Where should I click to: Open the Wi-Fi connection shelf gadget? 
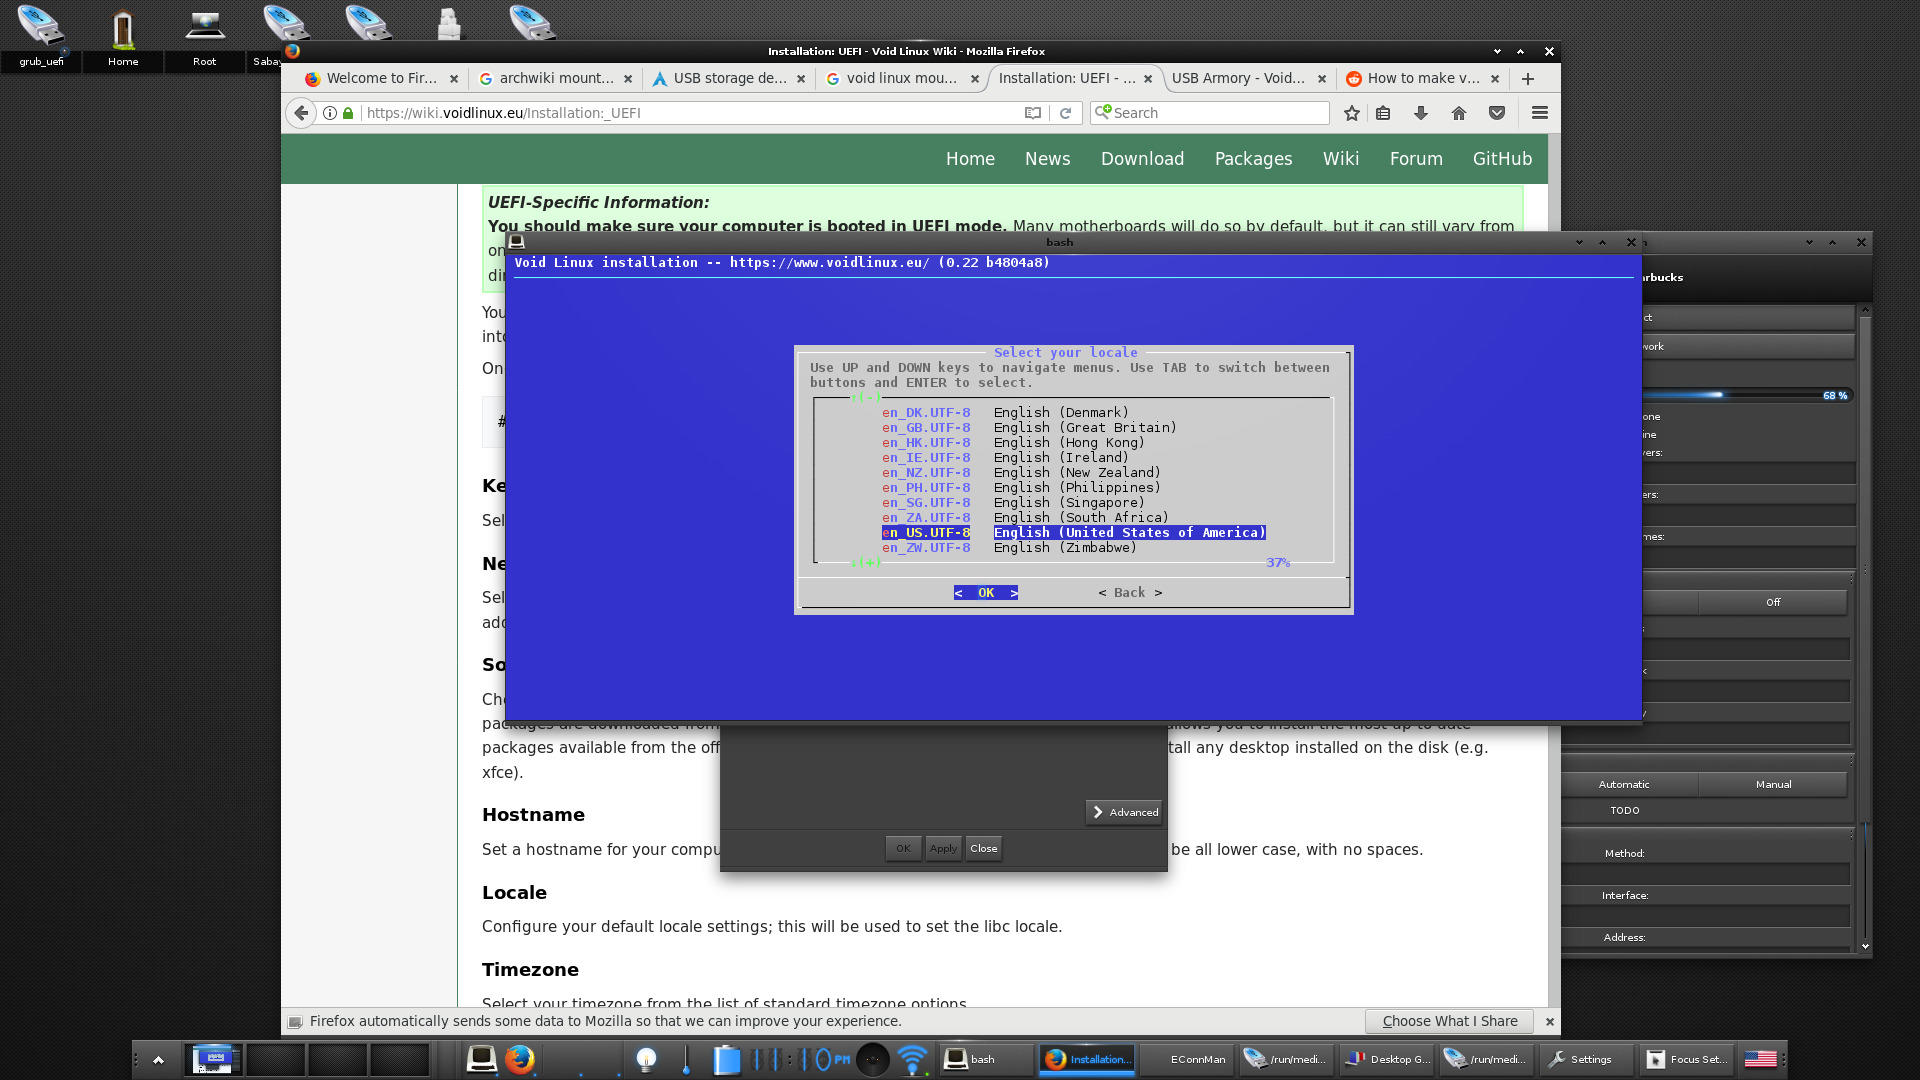point(912,1059)
